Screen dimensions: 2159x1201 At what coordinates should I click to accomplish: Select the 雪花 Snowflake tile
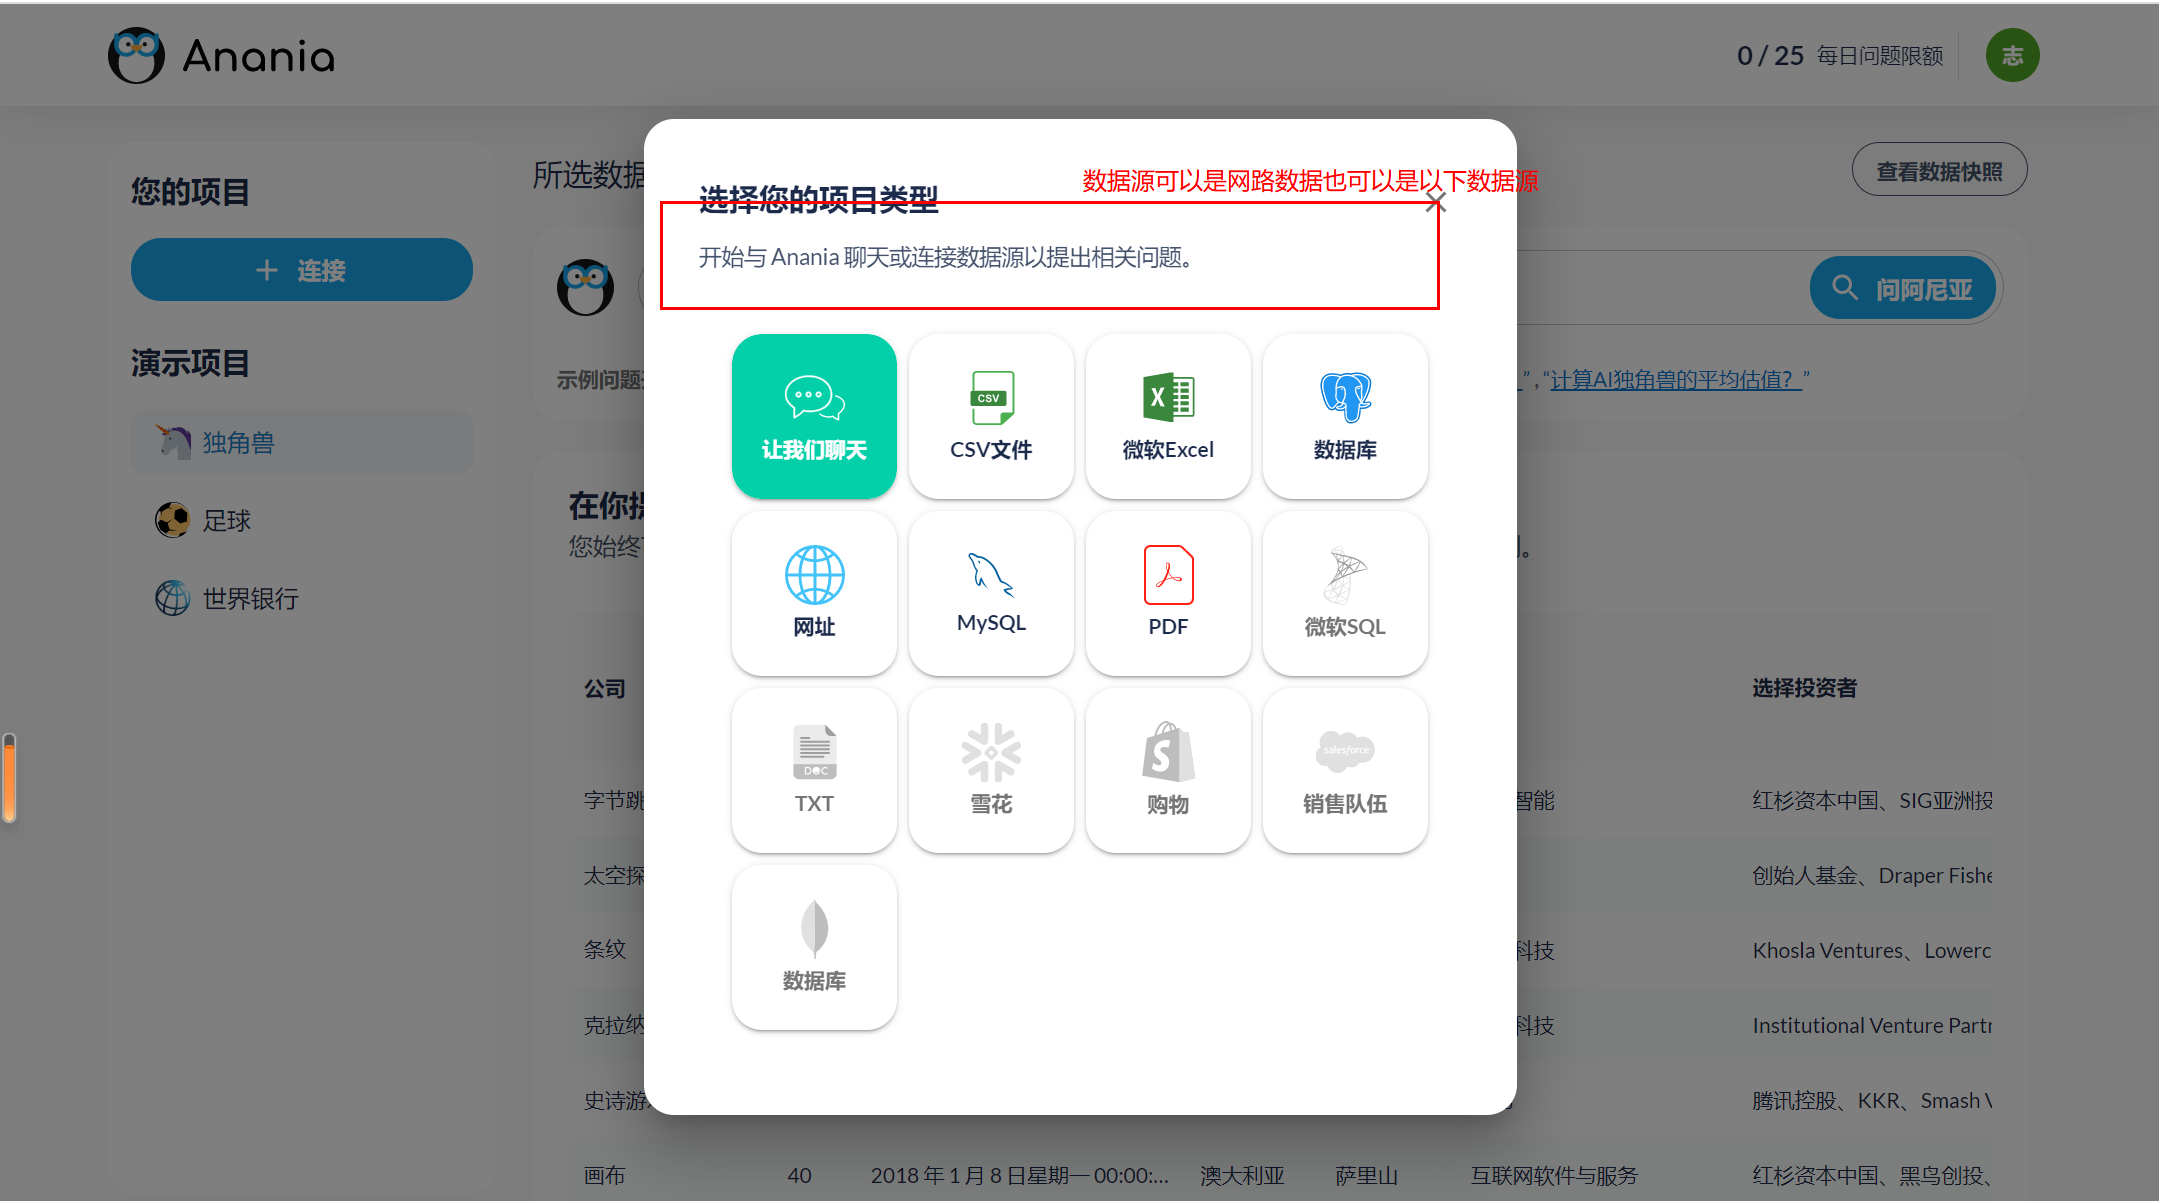[x=990, y=770]
